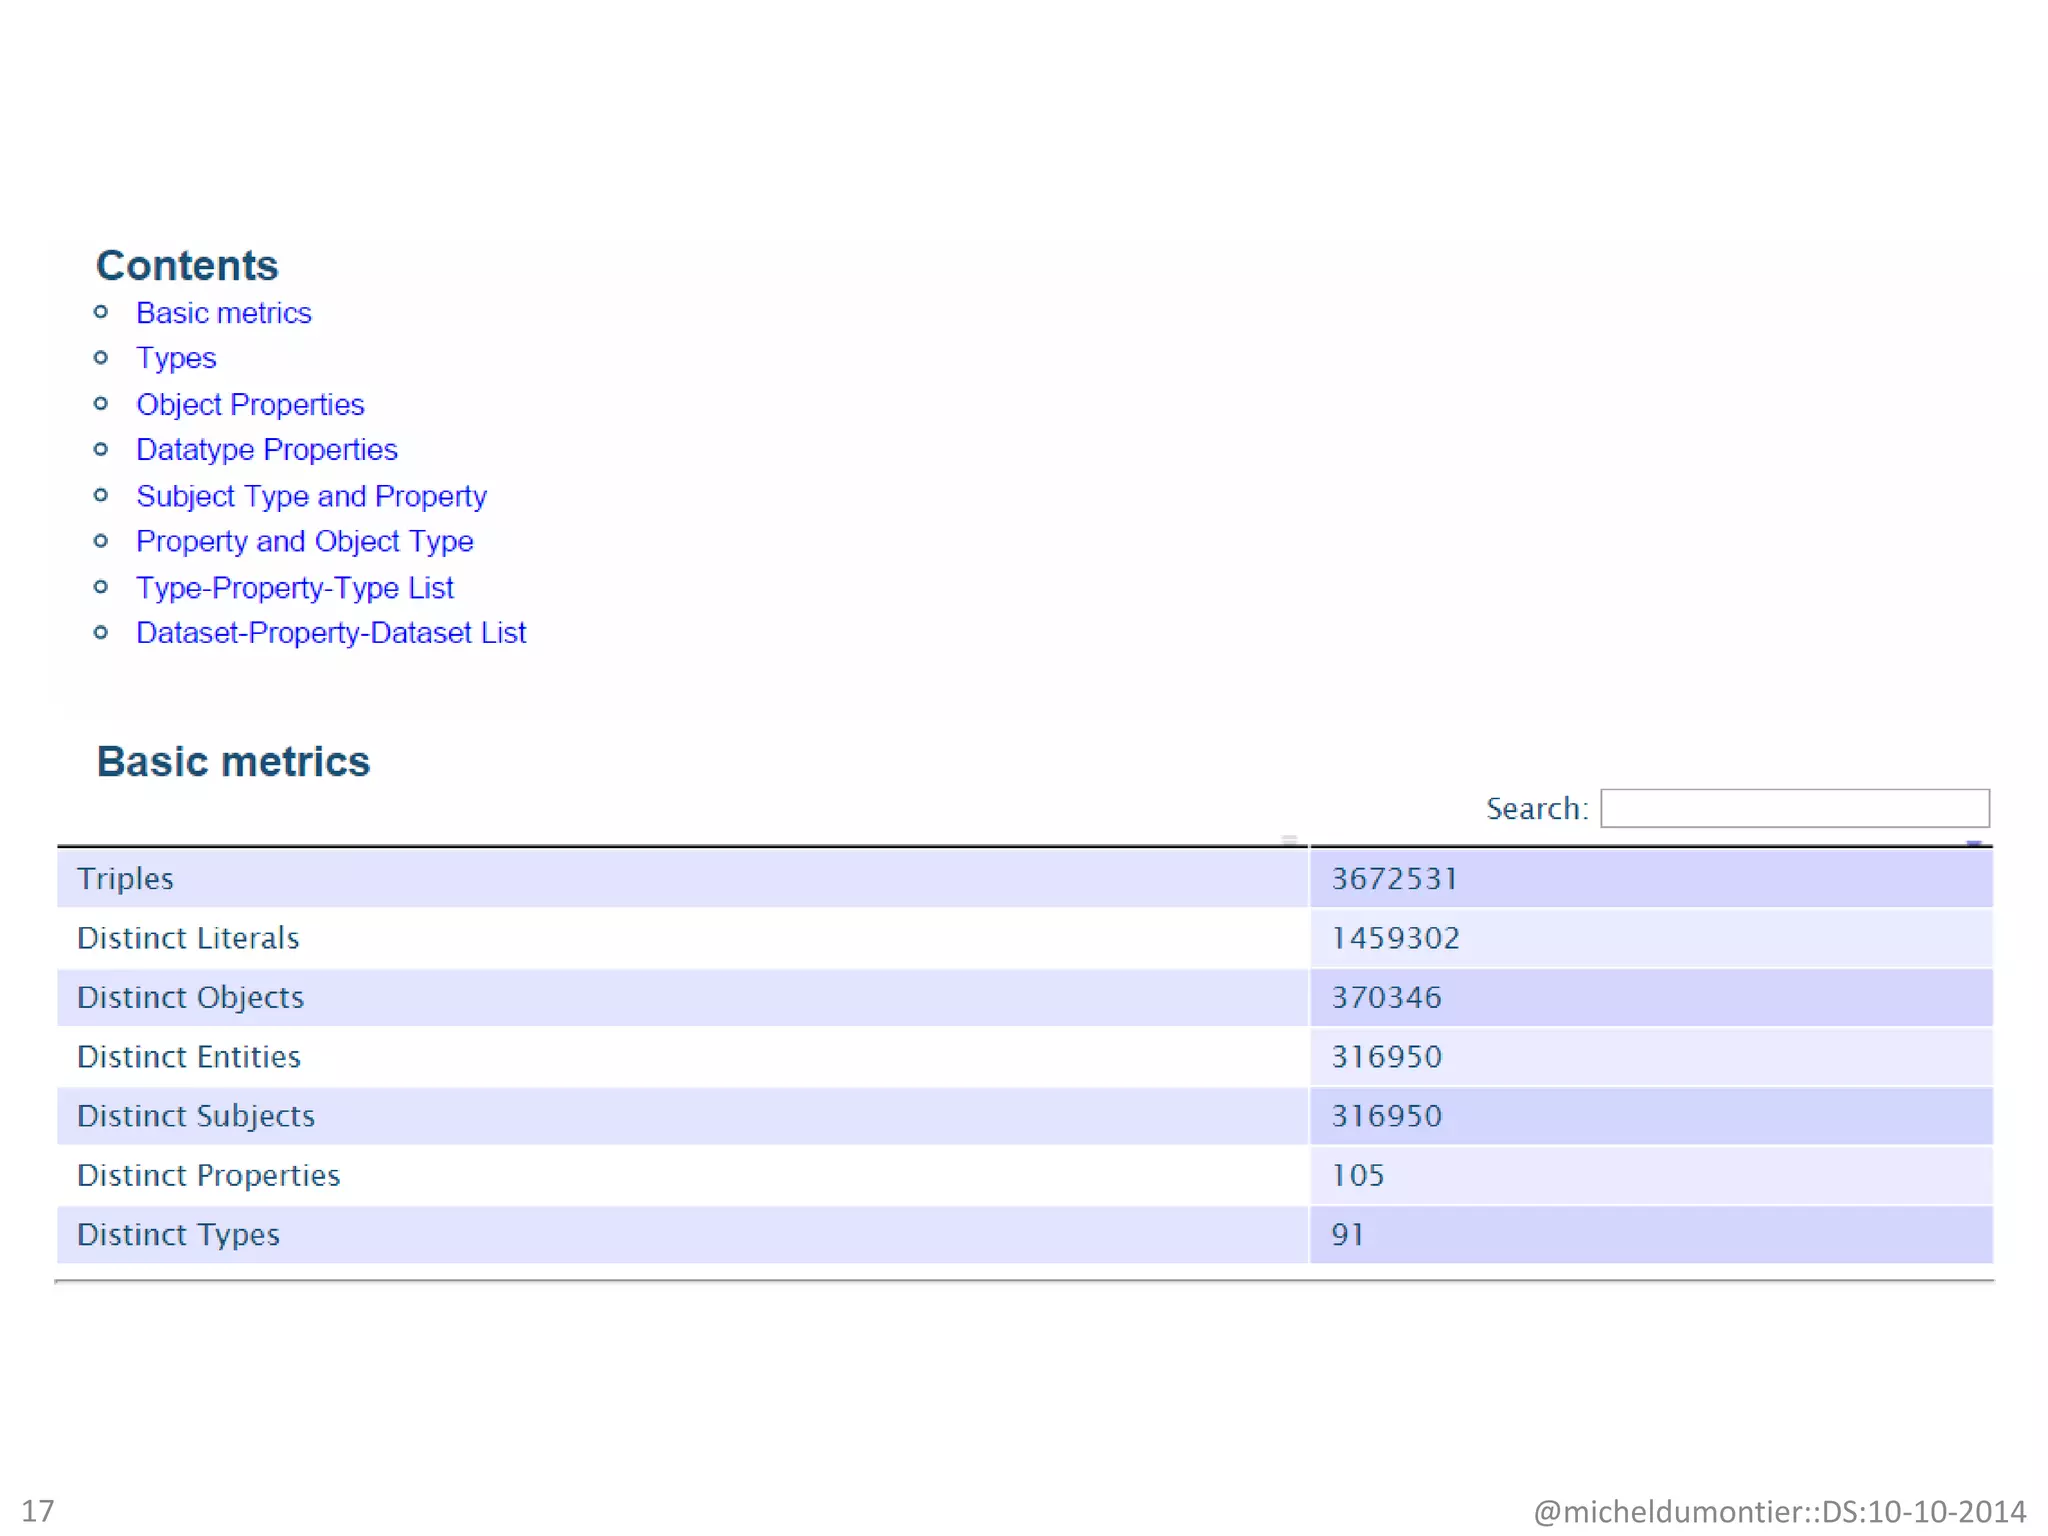Select the Distinct Literals row label
The image size is (2048, 1536).
188,938
